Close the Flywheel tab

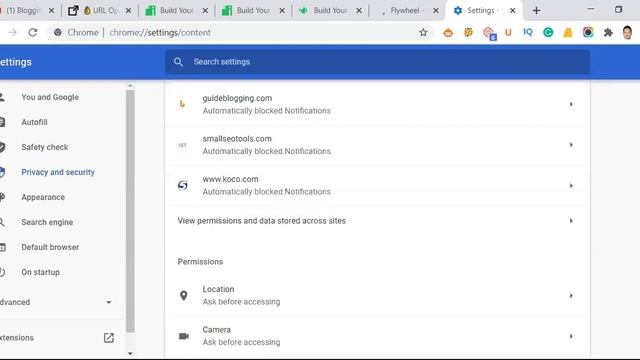(x=436, y=11)
